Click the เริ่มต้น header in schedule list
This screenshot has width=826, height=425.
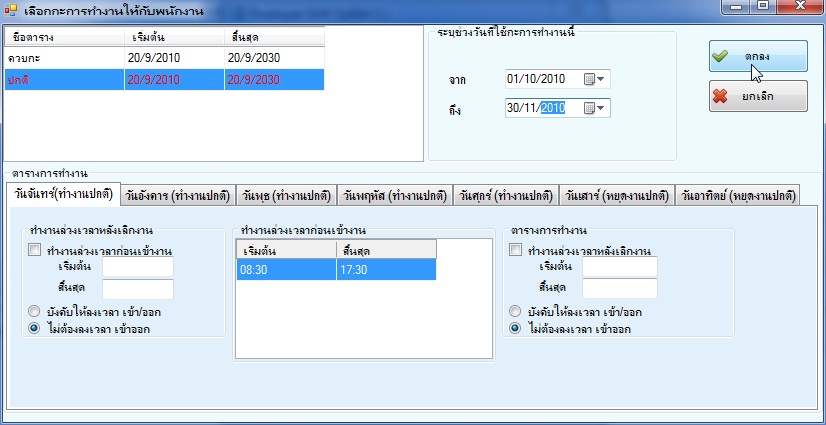pyautogui.click(x=174, y=37)
